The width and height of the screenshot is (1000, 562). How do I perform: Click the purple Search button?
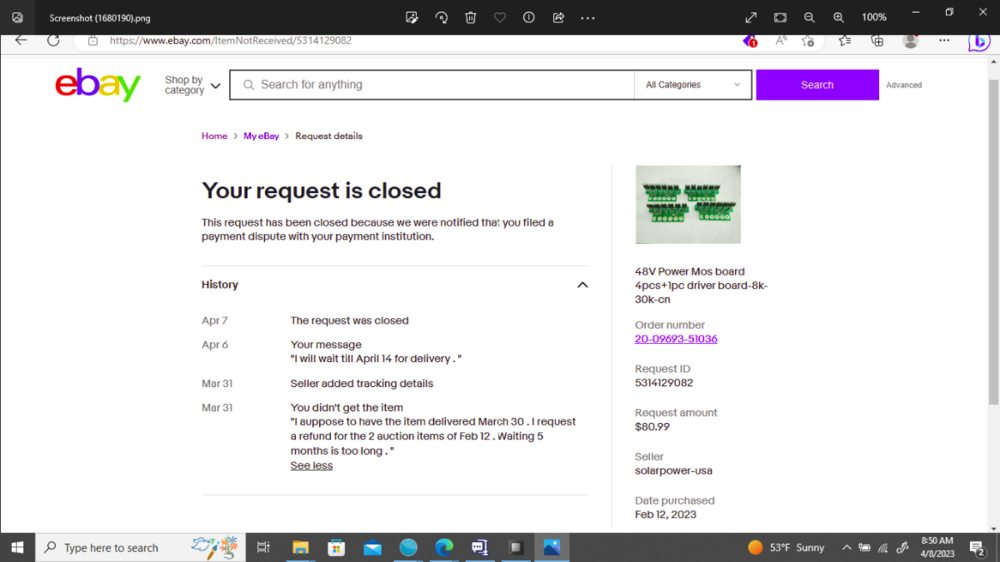click(x=817, y=85)
